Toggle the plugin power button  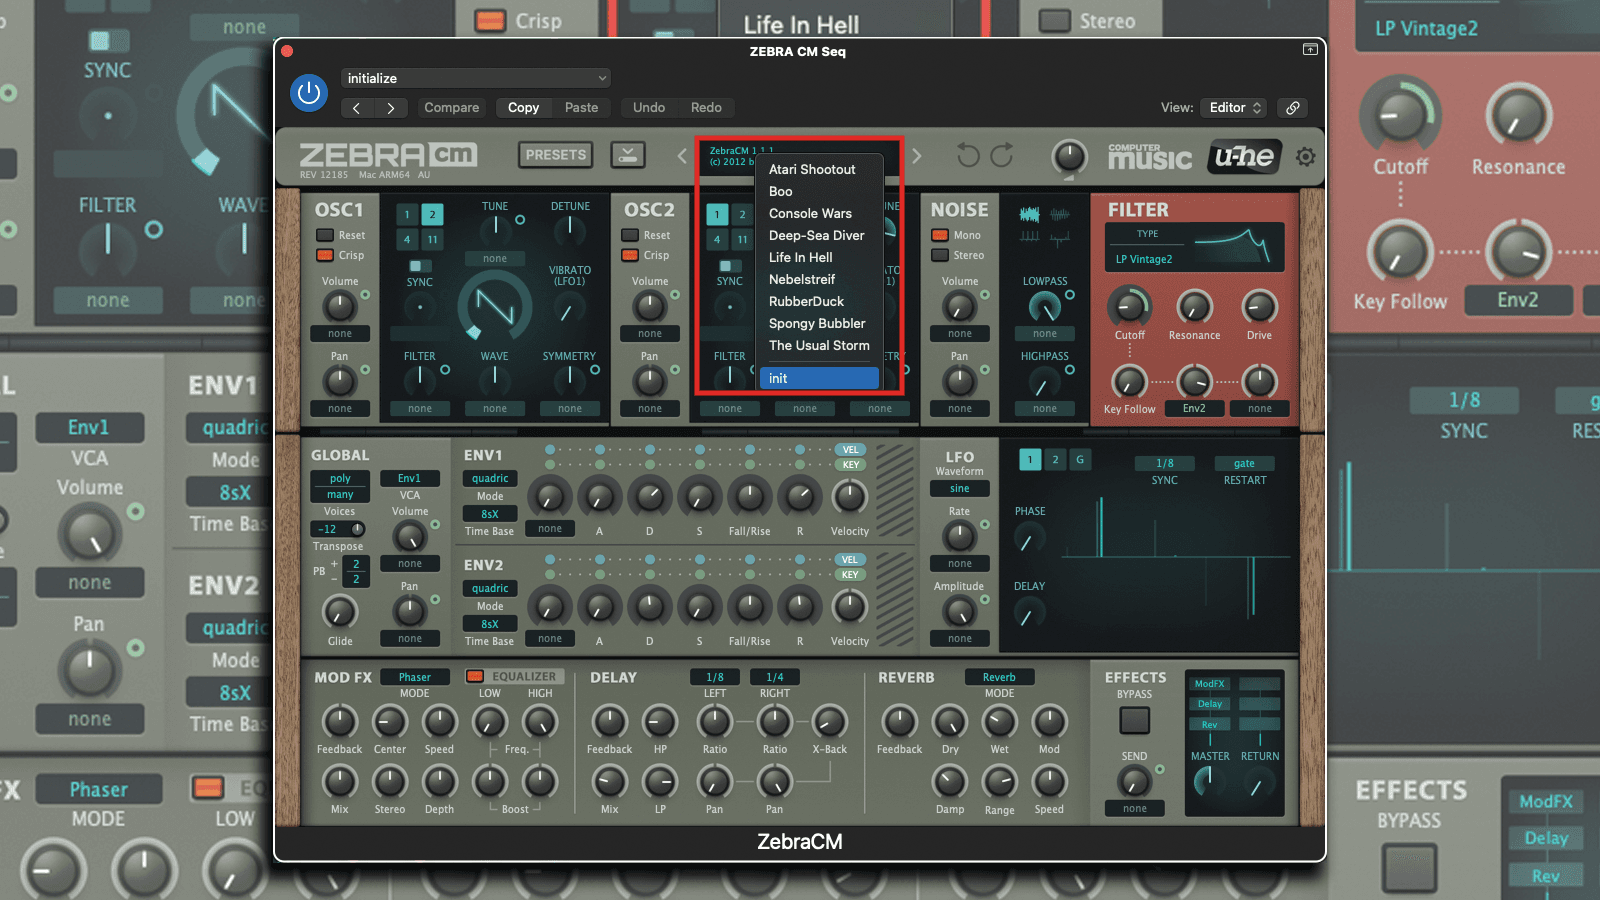(309, 93)
